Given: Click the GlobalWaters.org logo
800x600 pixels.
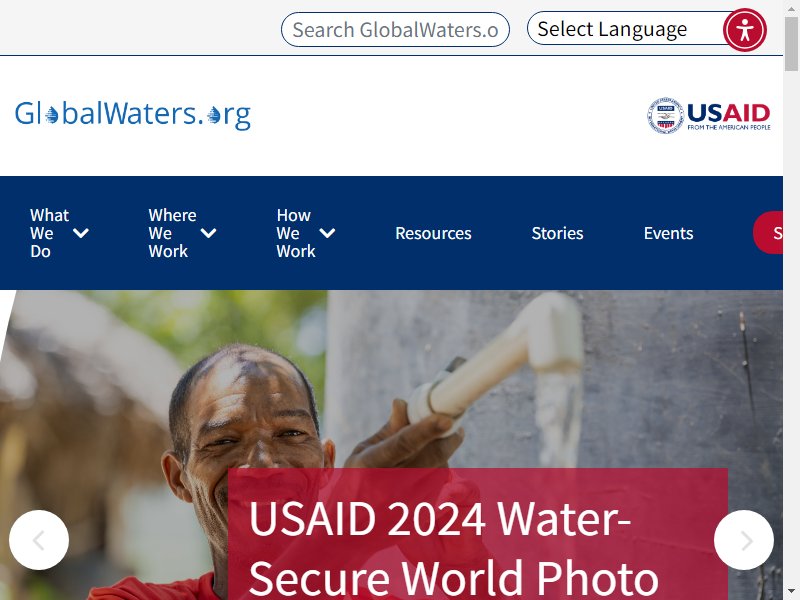Looking at the screenshot, I should click(133, 115).
